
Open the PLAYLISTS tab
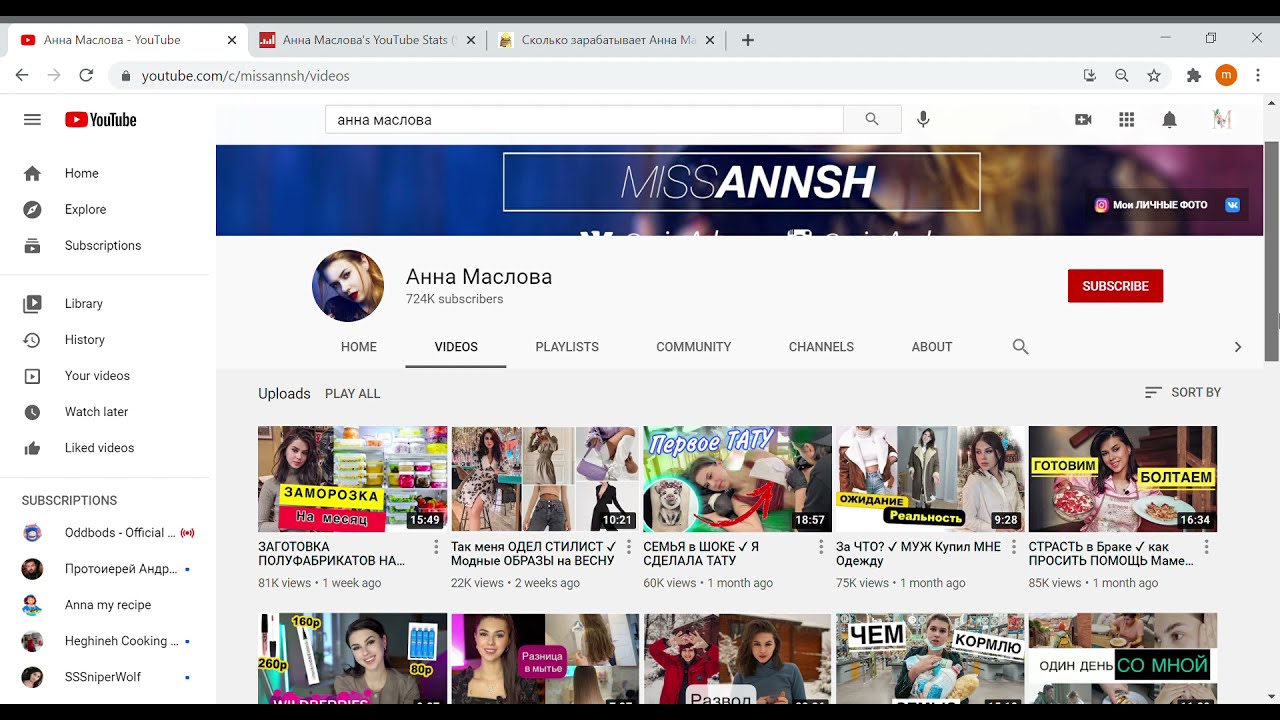coord(567,347)
